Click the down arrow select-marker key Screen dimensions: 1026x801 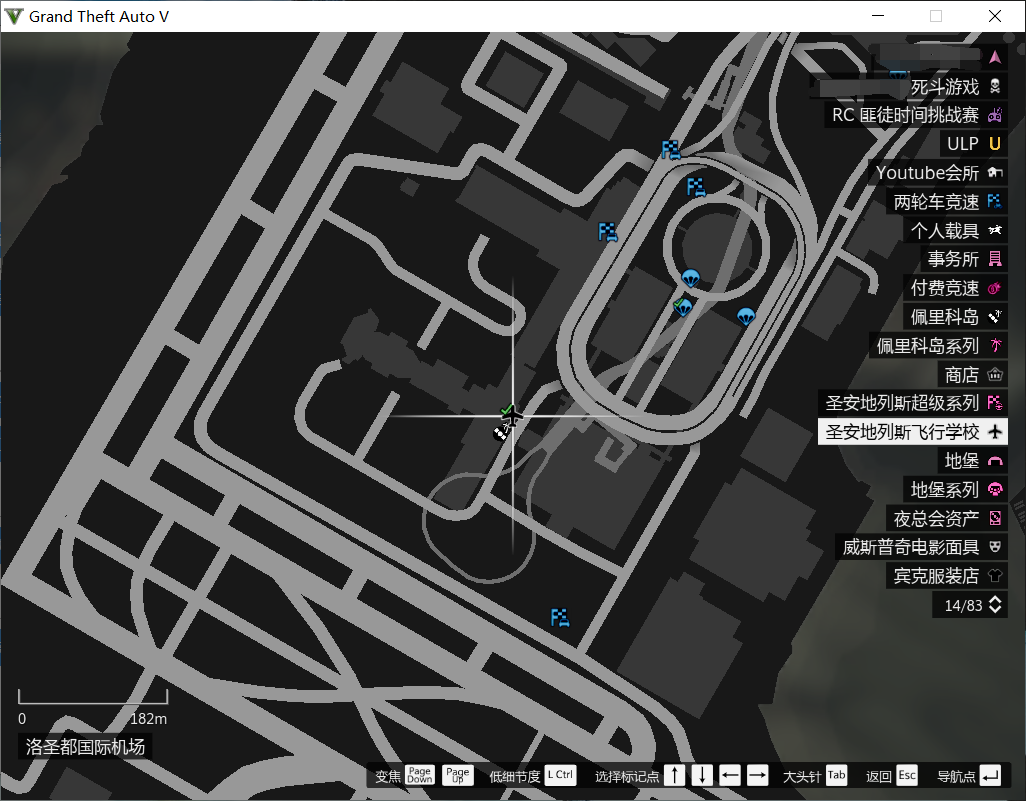click(x=702, y=776)
